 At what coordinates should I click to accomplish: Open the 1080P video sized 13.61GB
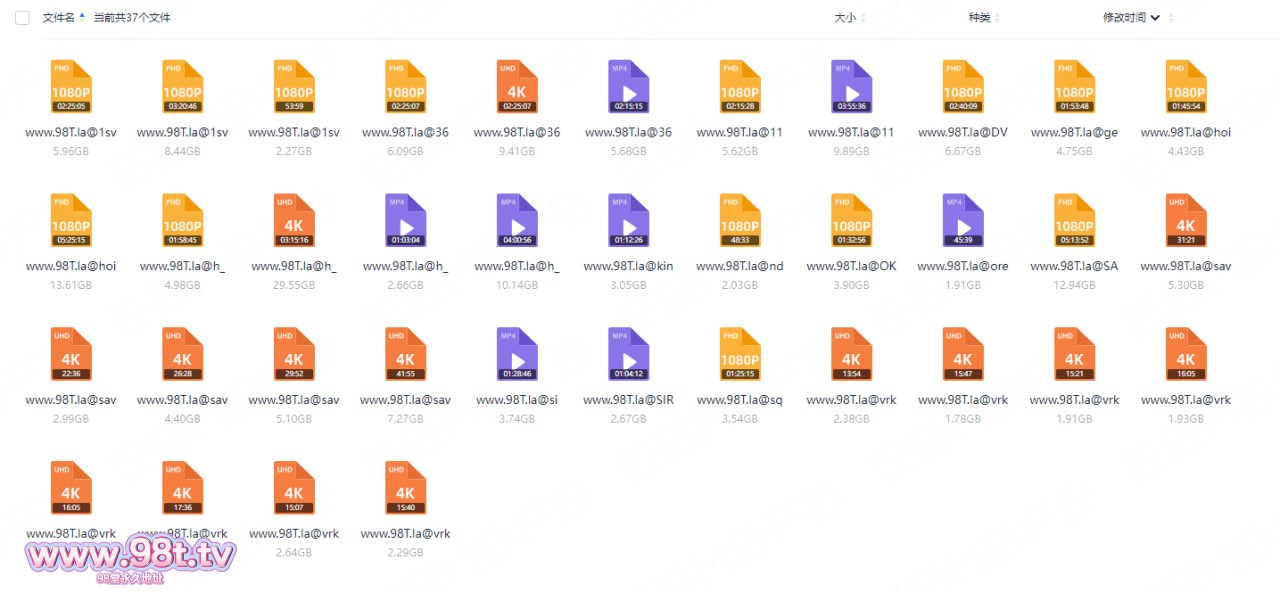coord(70,221)
